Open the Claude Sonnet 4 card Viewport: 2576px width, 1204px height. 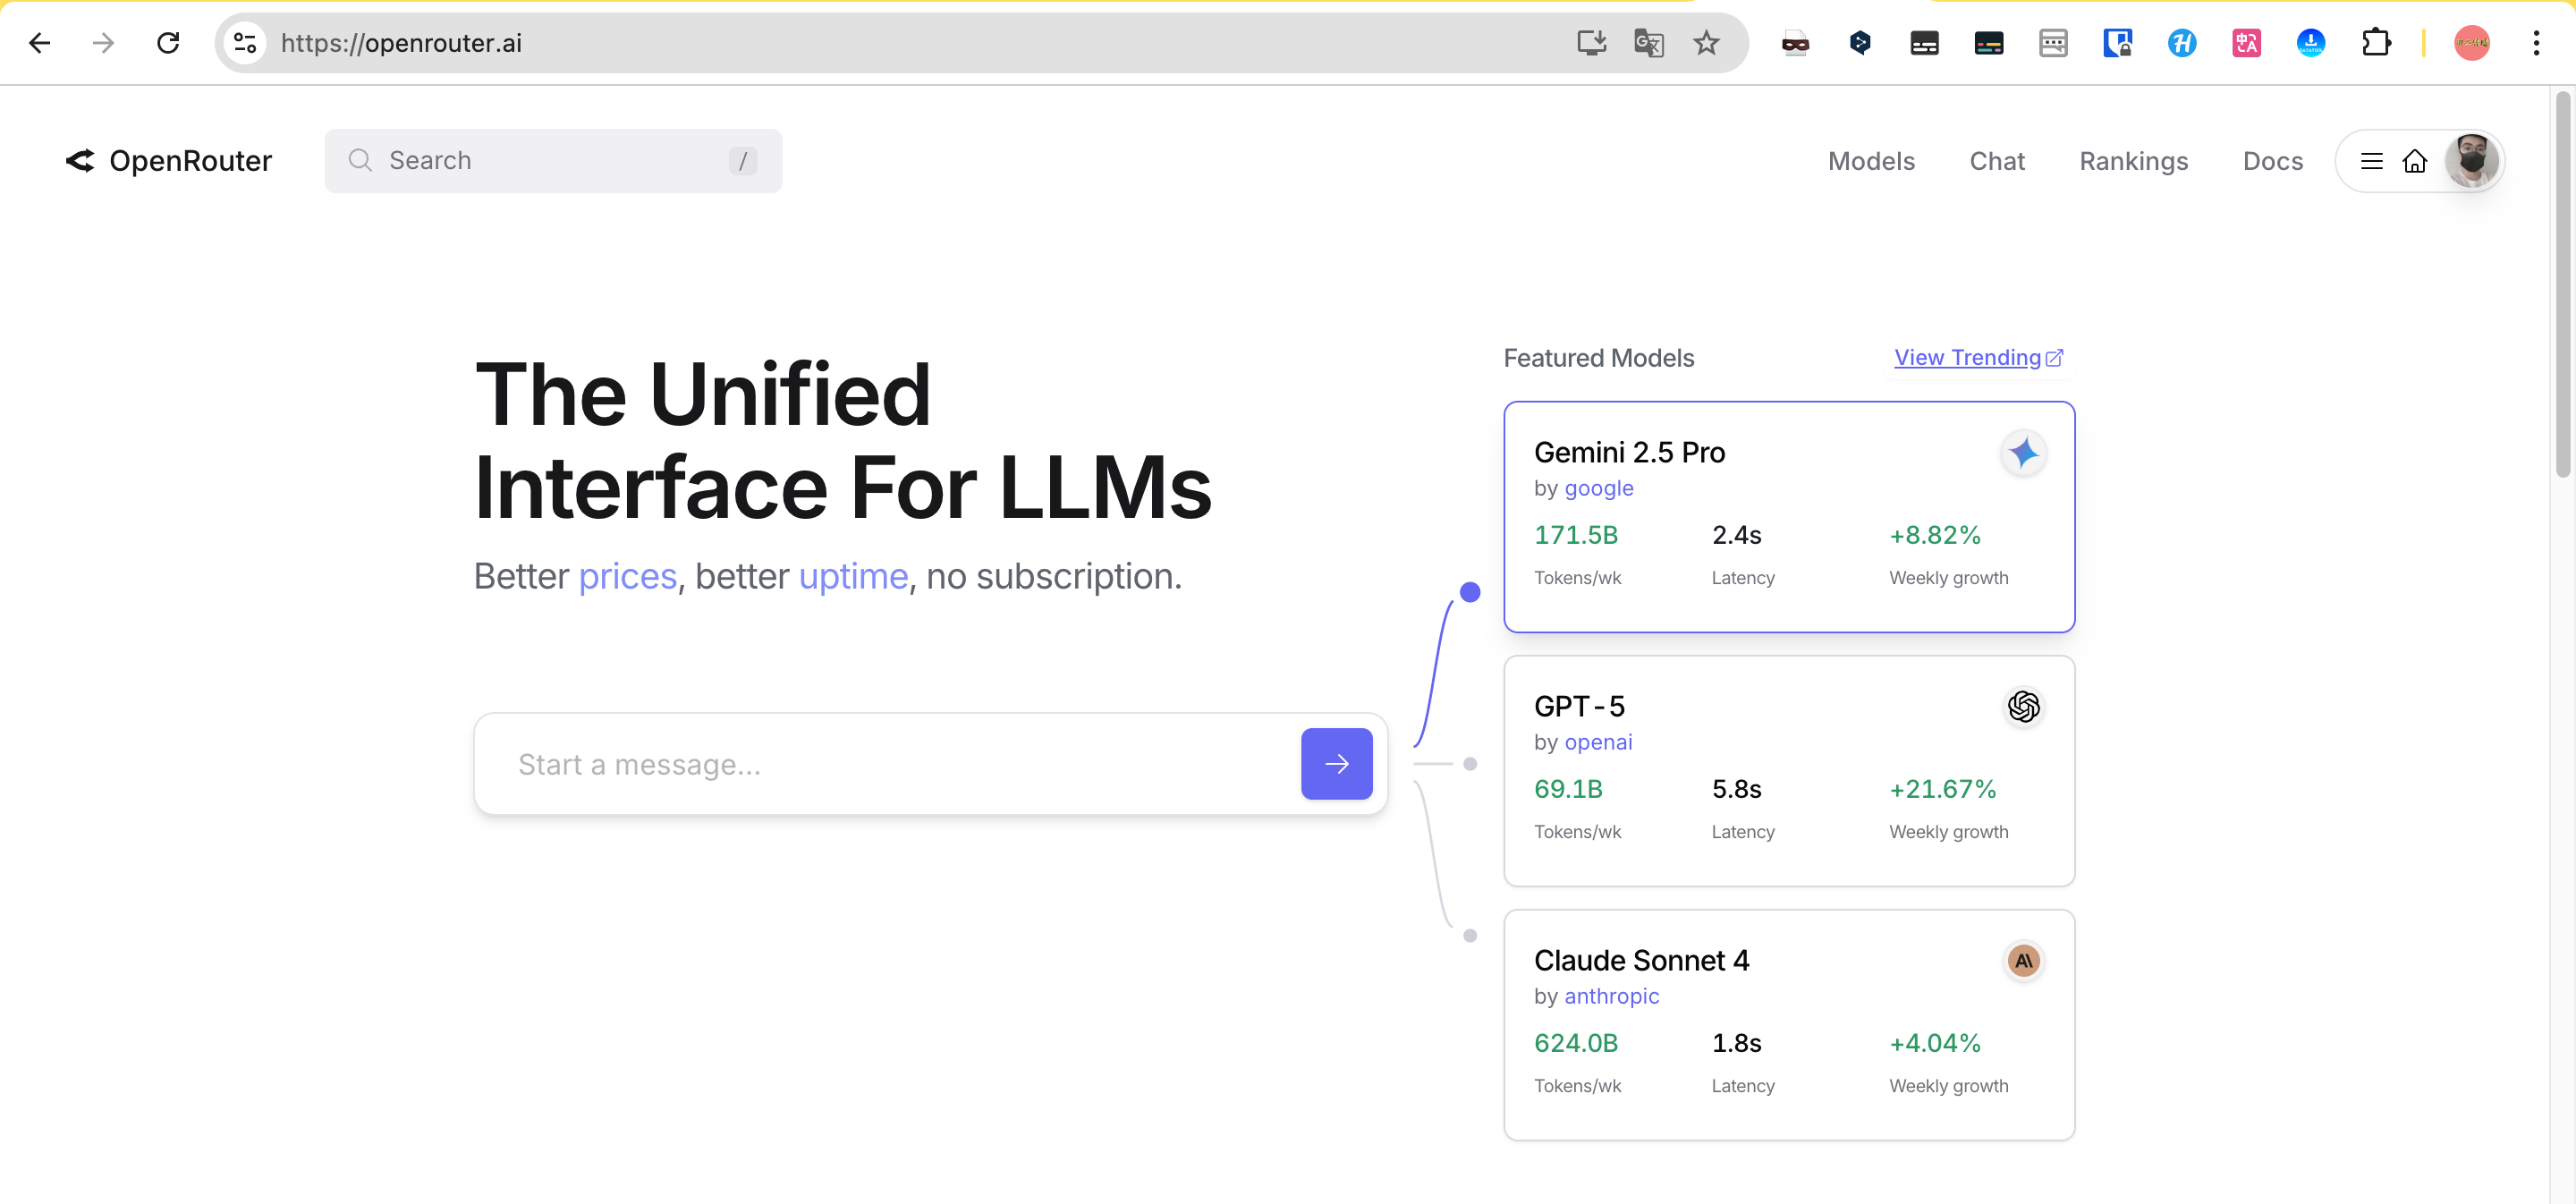[1788, 1025]
